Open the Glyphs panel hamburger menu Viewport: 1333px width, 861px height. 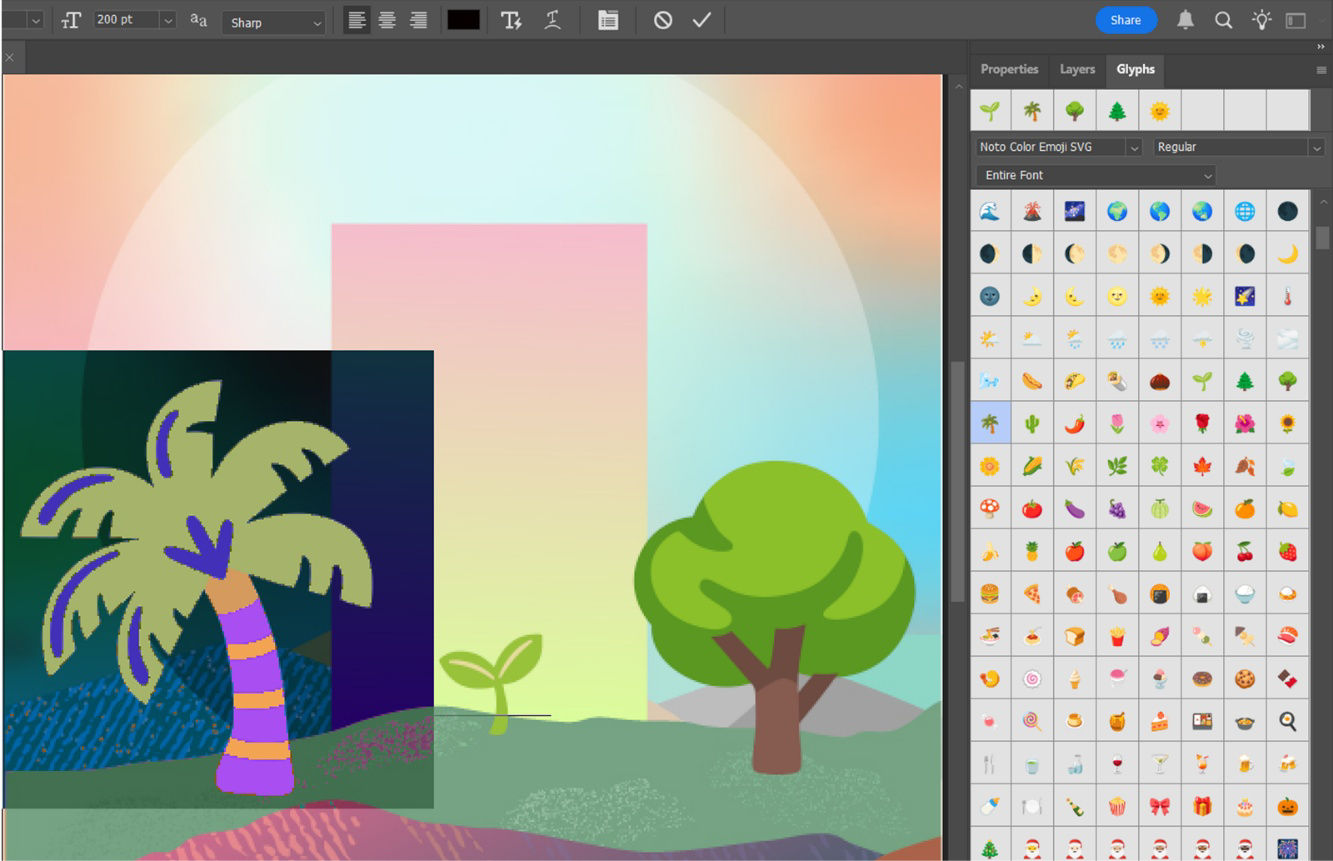click(1319, 70)
